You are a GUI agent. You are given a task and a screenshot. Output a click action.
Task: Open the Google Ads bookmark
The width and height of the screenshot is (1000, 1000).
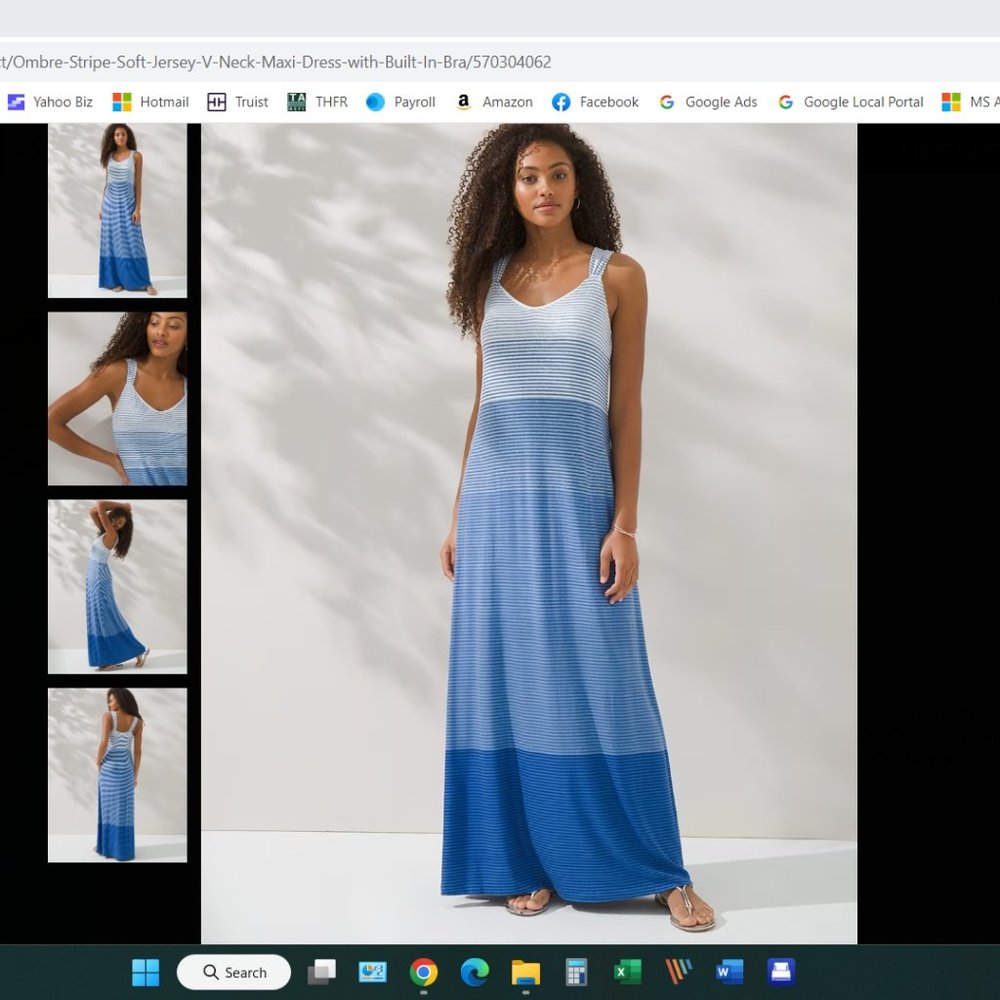tap(708, 102)
